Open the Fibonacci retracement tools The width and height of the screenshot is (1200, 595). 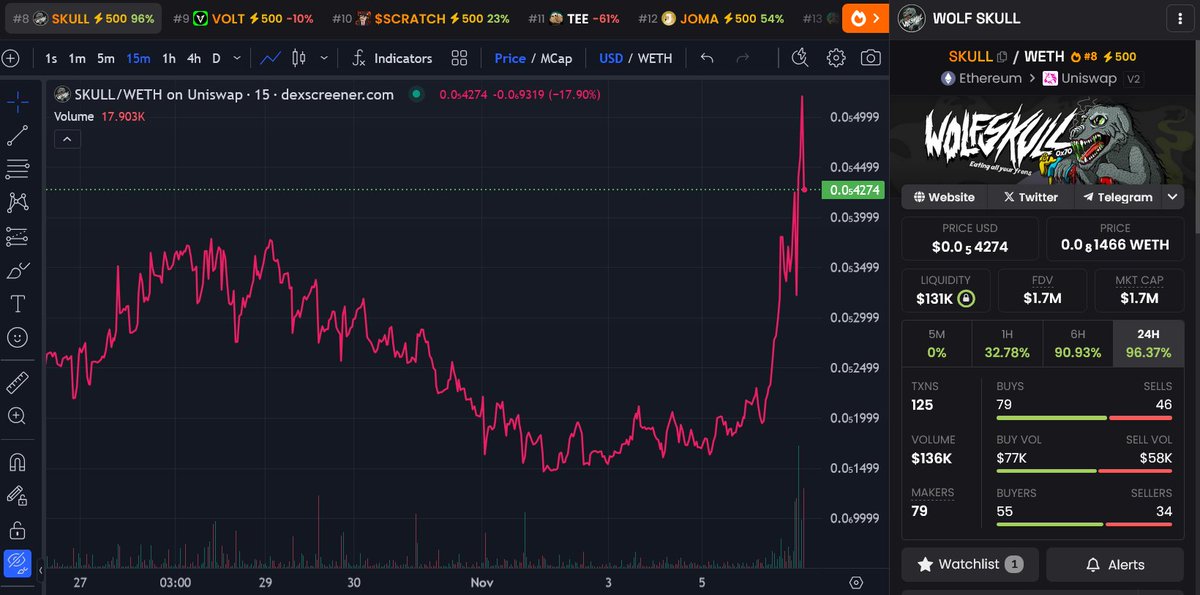pos(17,168)
